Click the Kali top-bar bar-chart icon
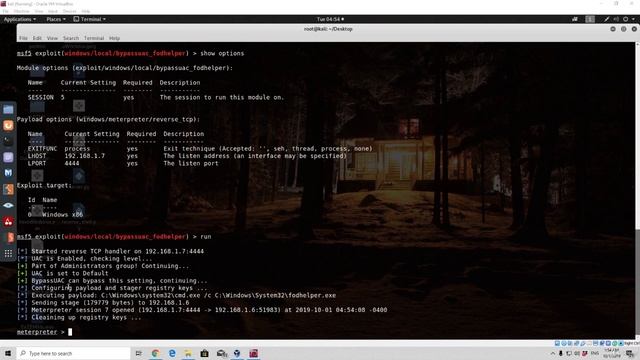 575,19
